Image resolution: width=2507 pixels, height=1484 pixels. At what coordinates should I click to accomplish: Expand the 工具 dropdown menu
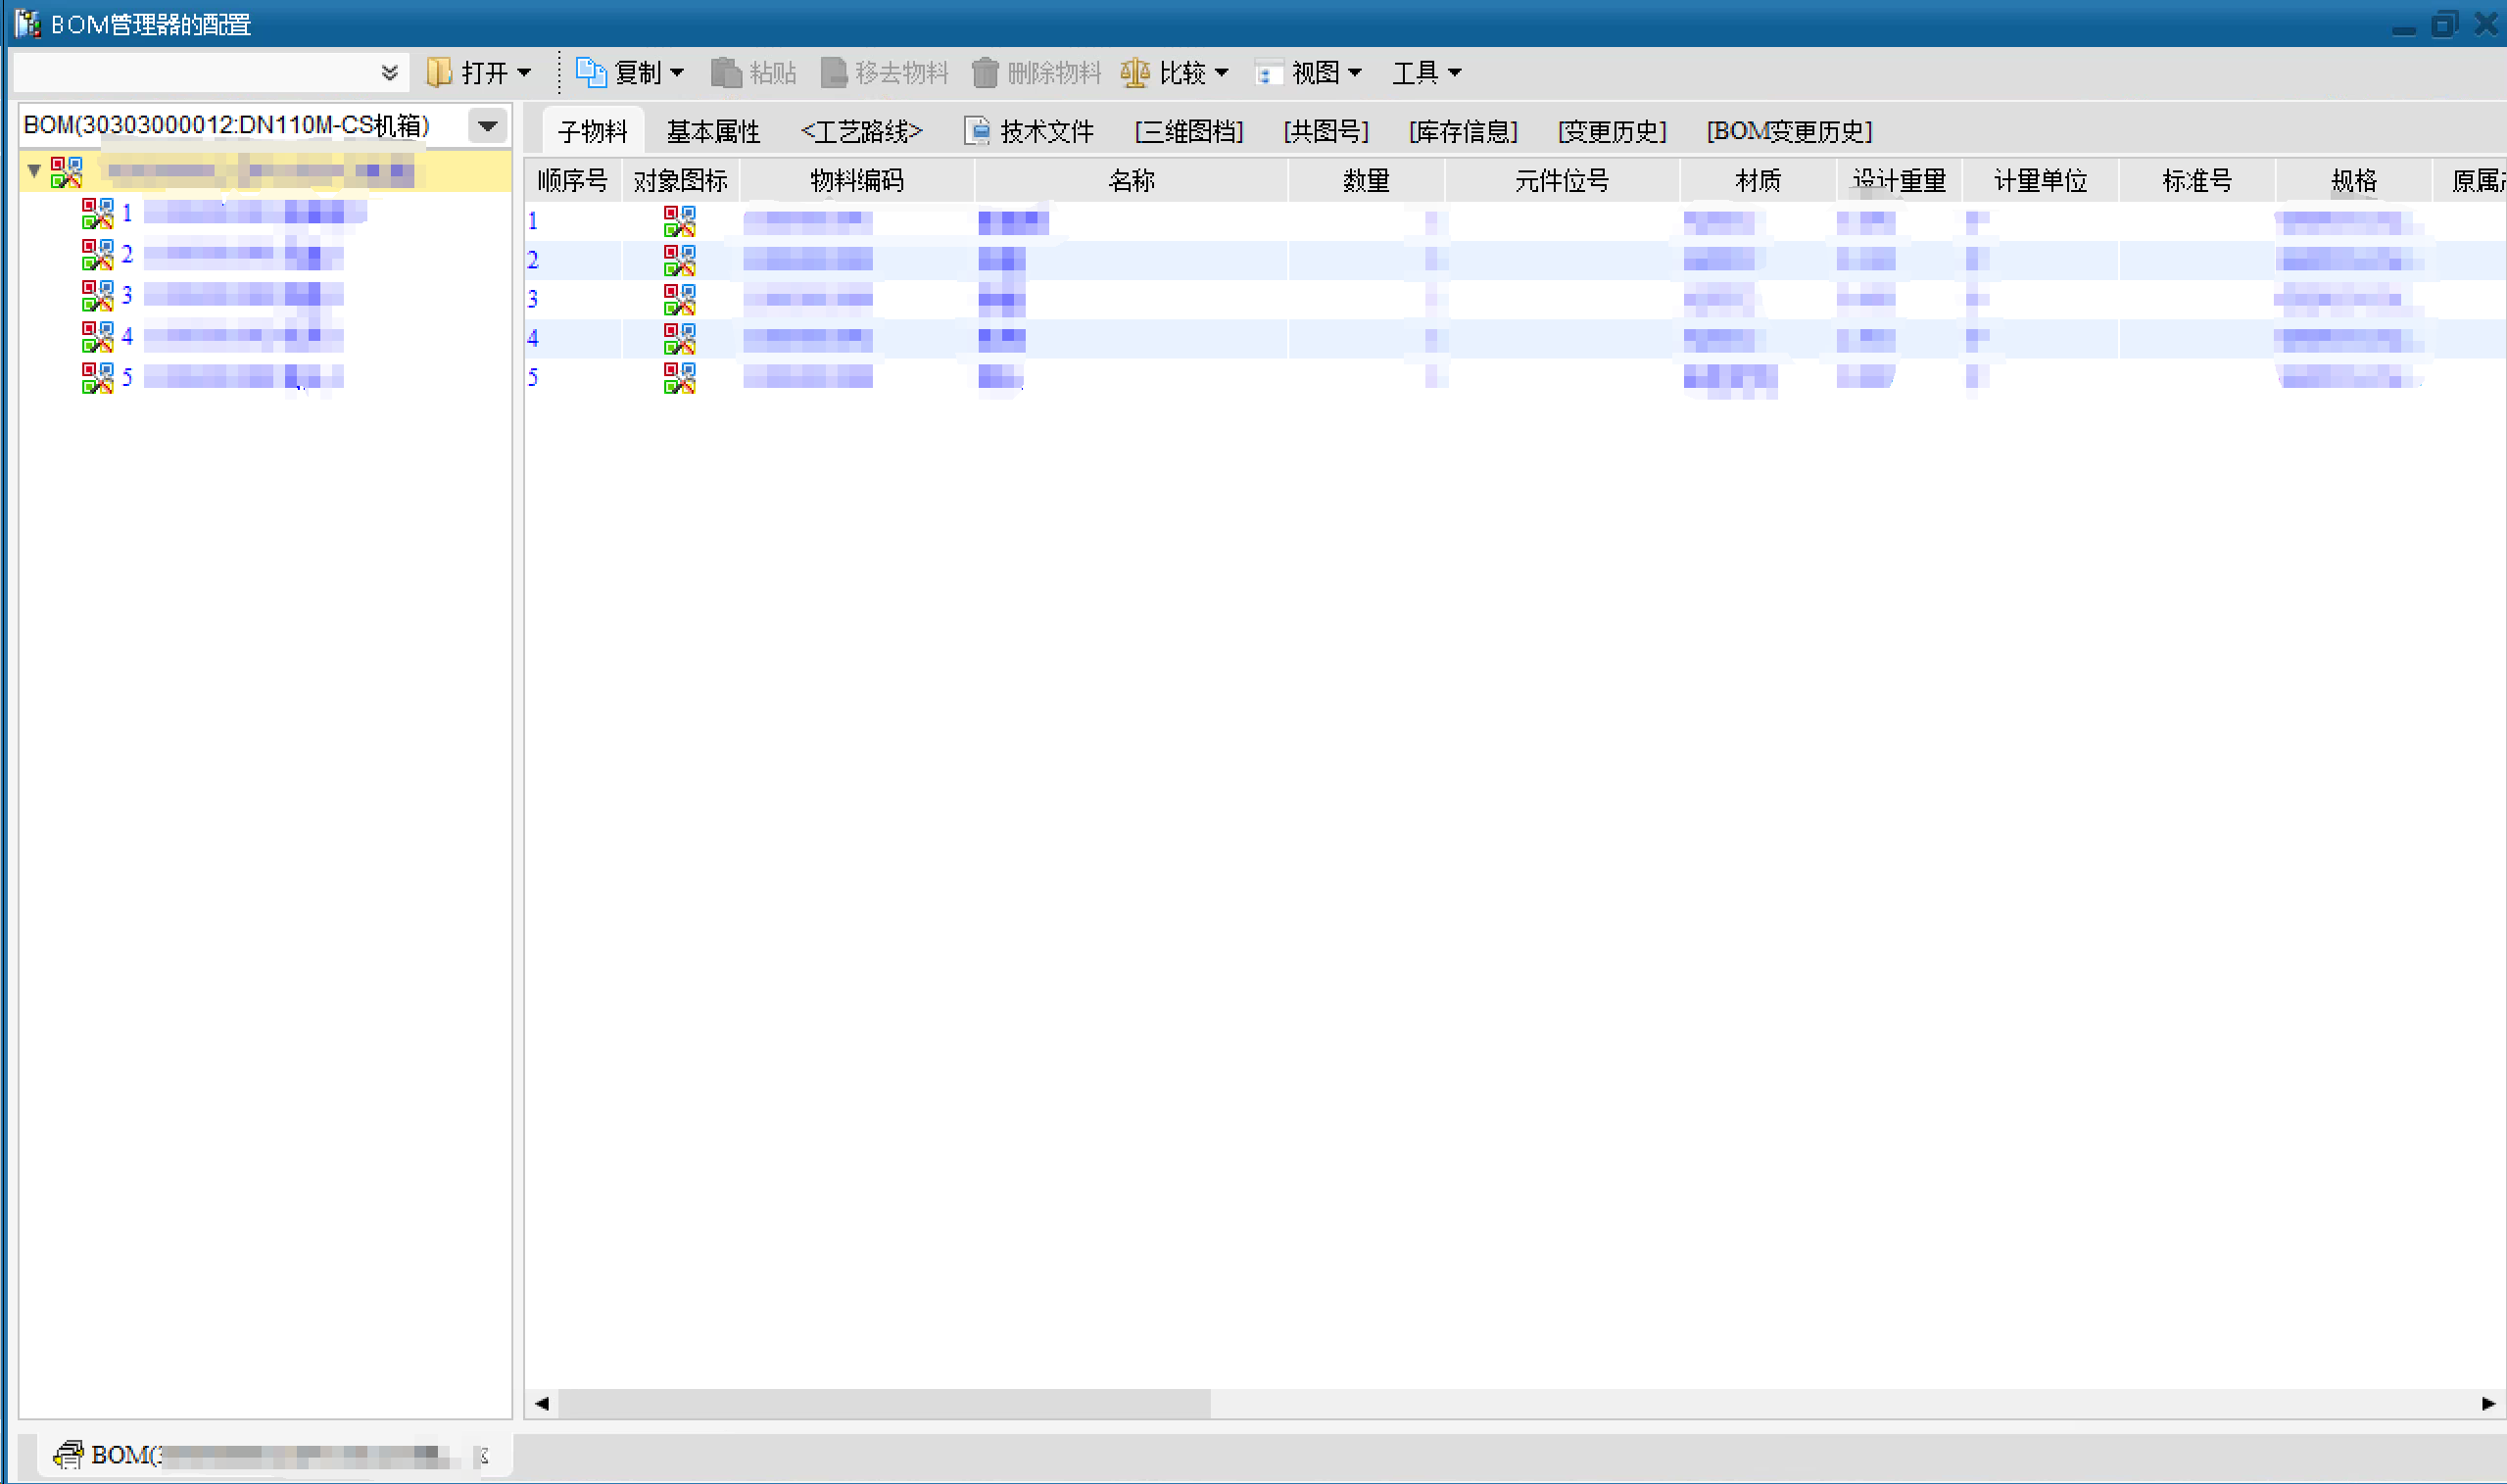pos(1426,72)
